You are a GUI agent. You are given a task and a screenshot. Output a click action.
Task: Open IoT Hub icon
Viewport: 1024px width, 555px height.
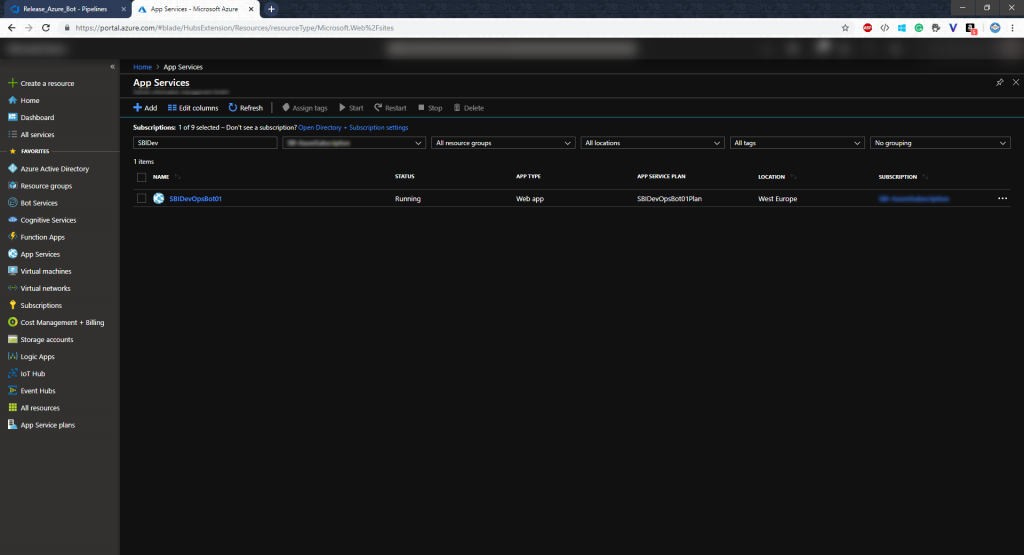[x=12, y=373]
